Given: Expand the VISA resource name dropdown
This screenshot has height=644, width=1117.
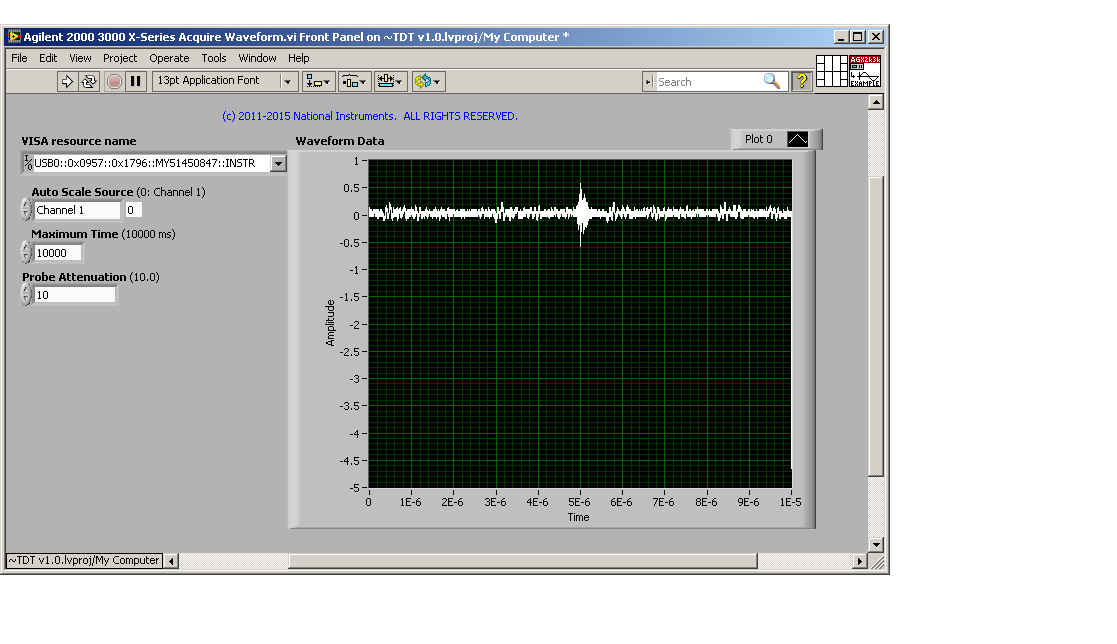Looking at the screenshot, I should pos(279,163).
